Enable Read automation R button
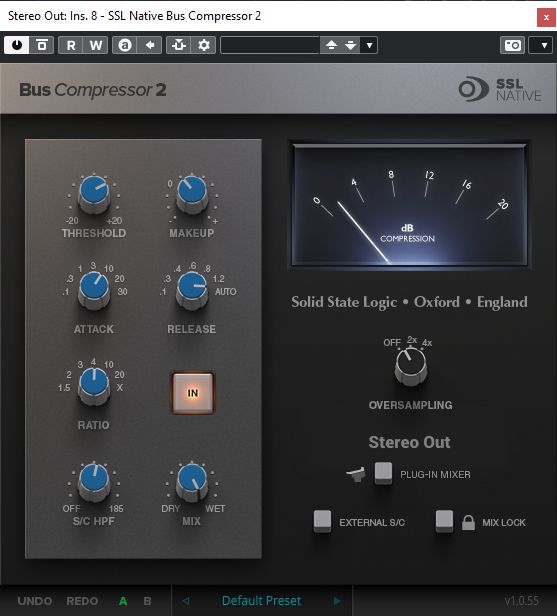This screenshot has height=616, width=557. point(71,45)
